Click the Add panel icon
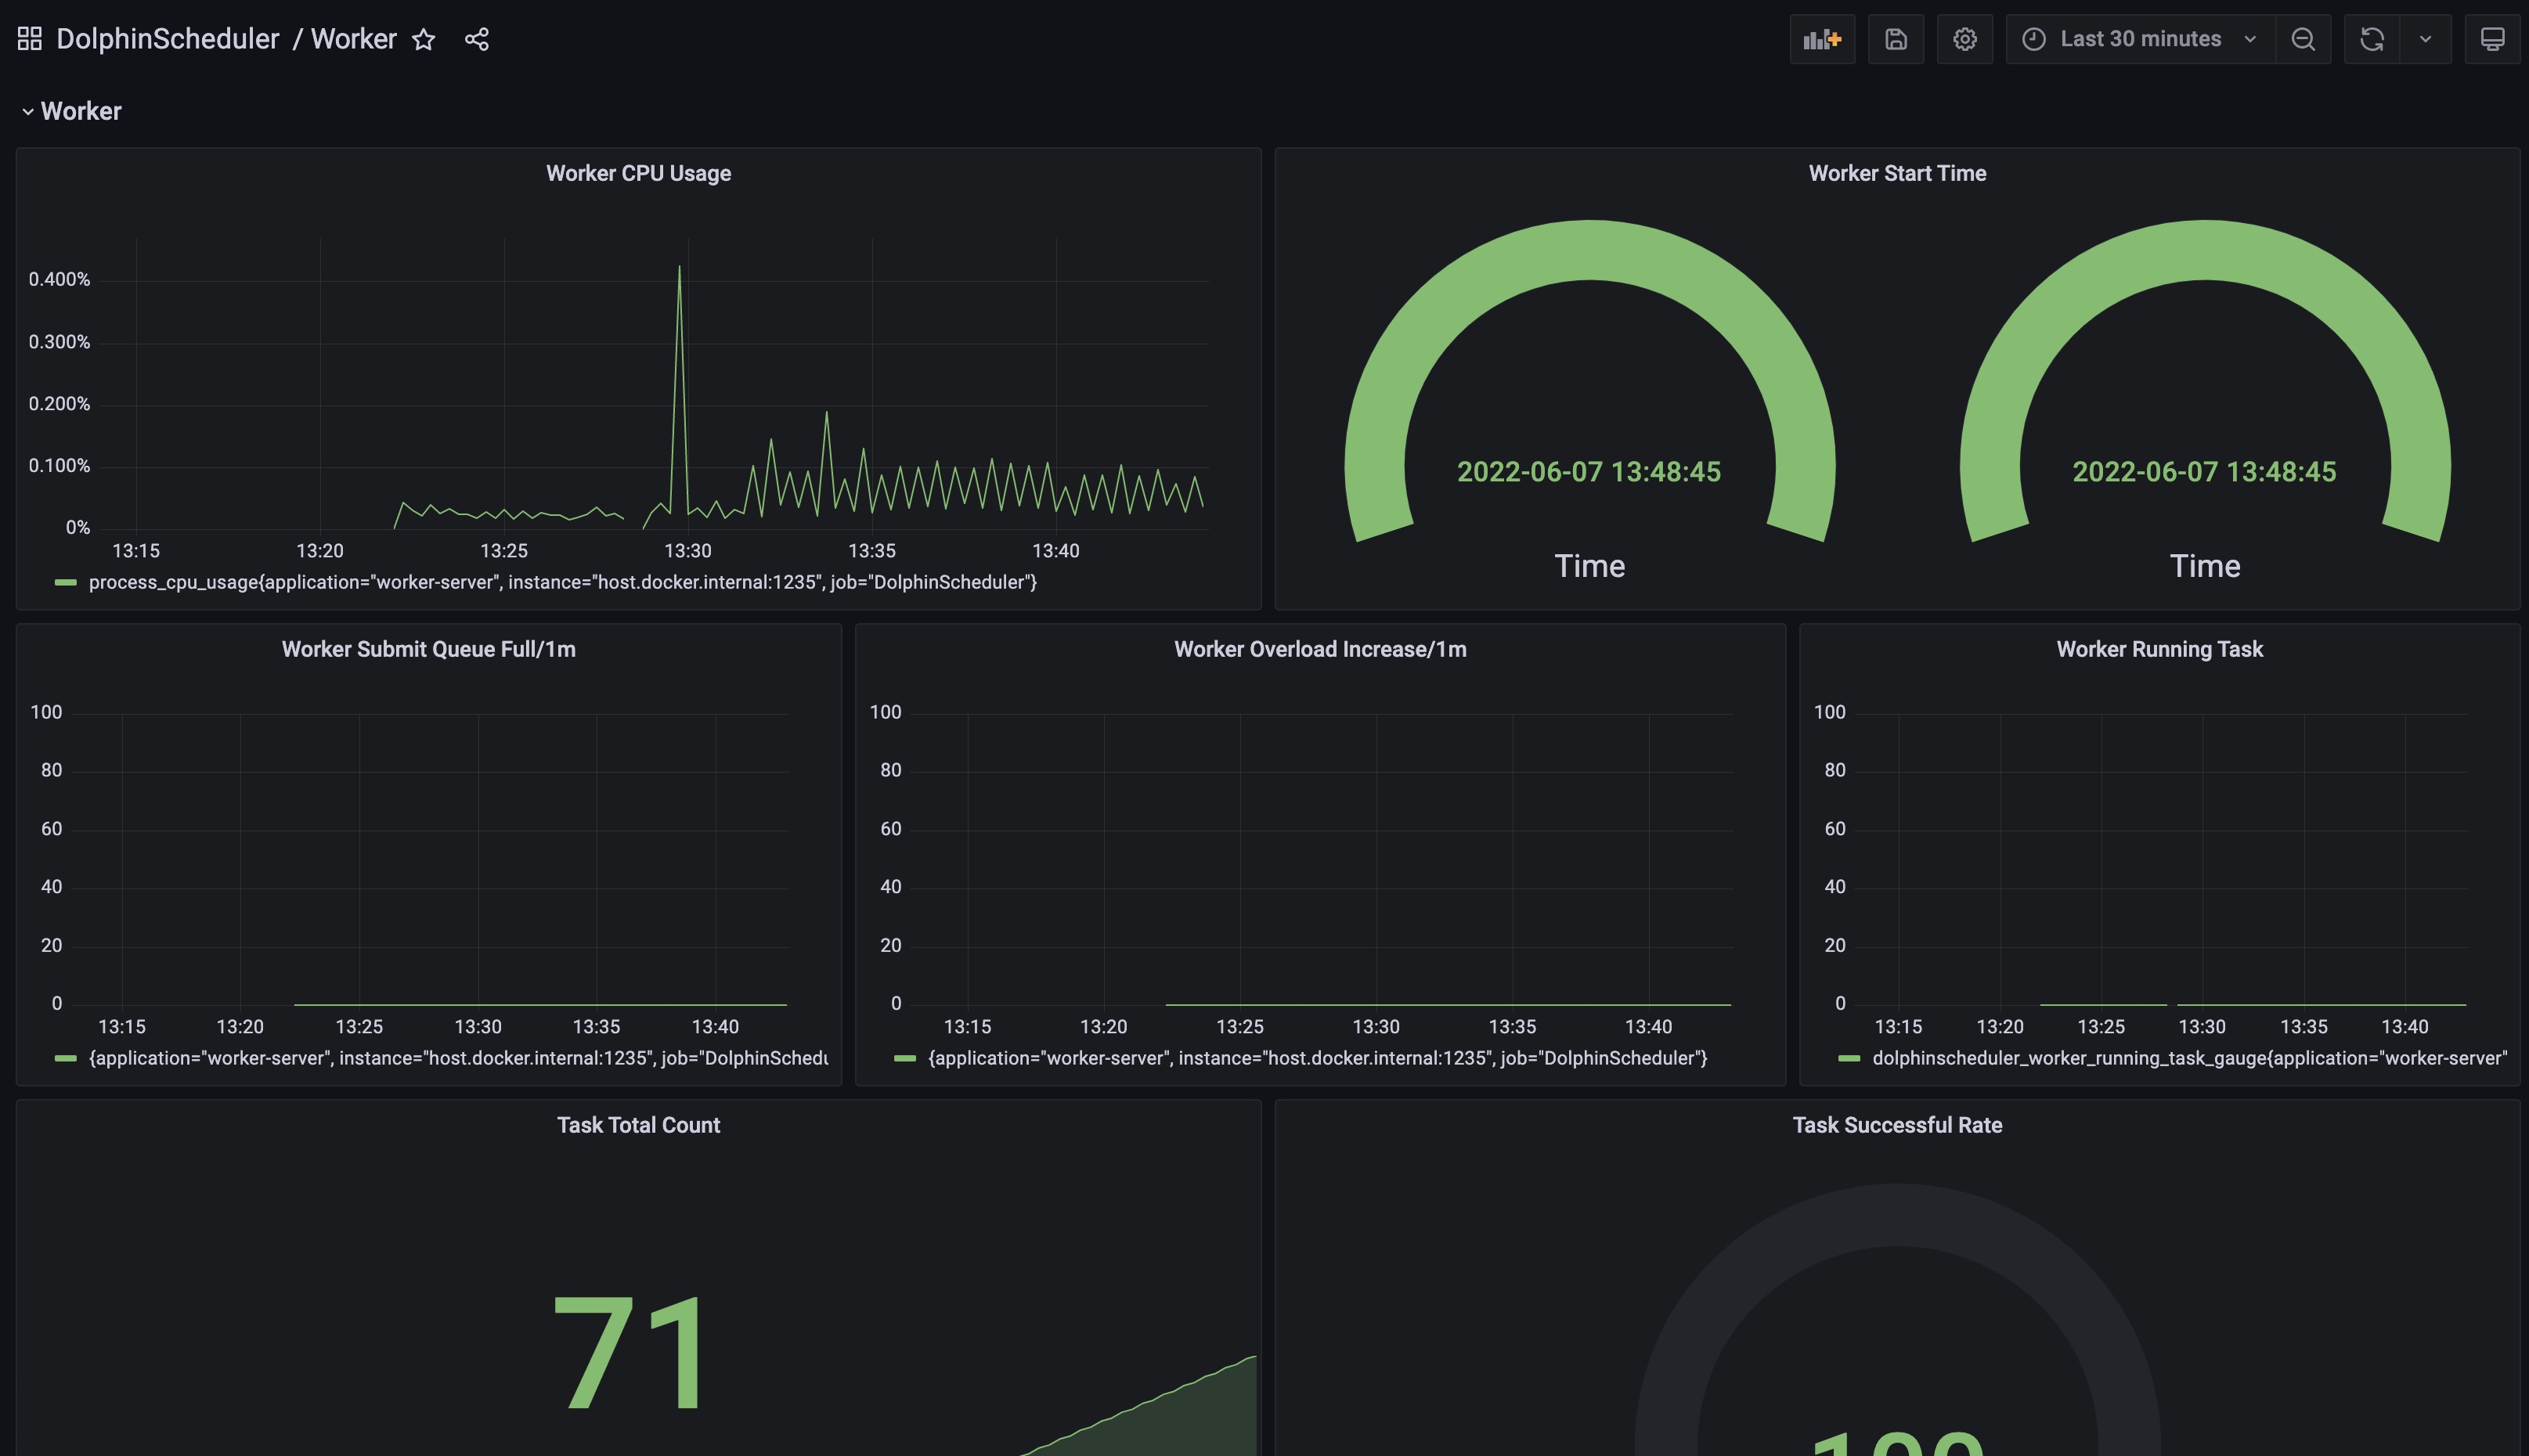 click(1821, 39)
